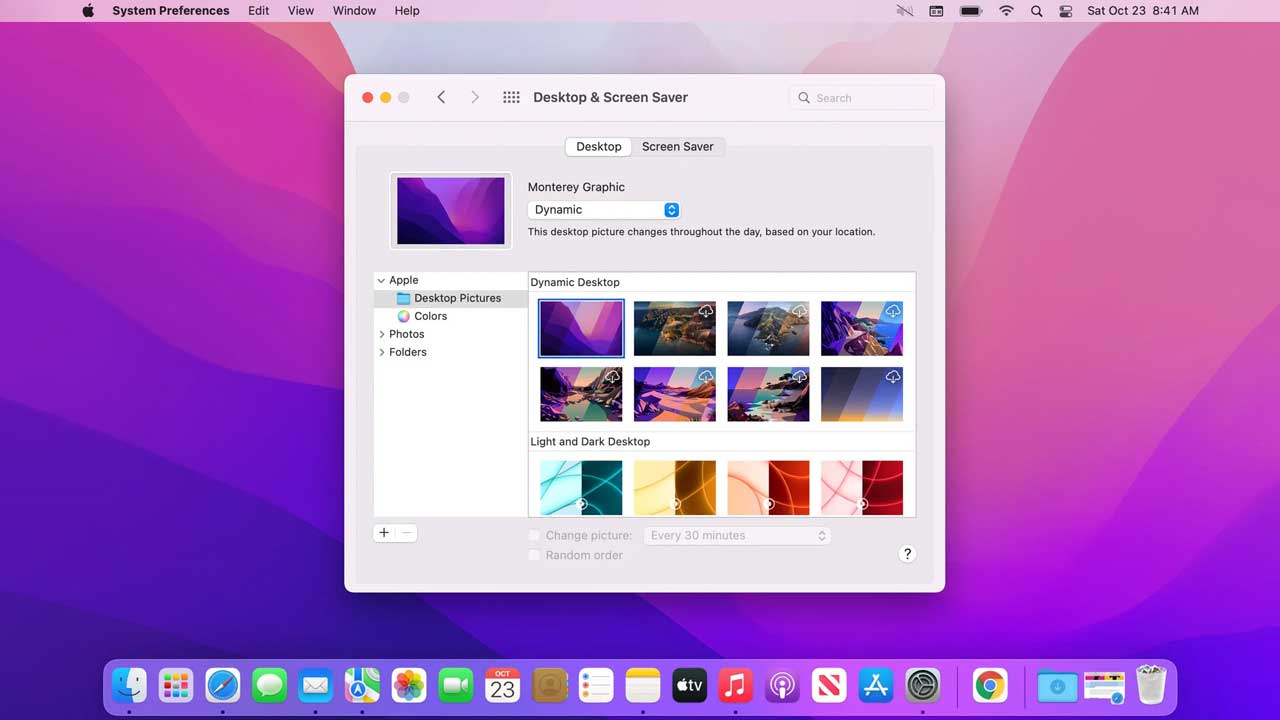
Task: Expand the Folders group in sidebar
Action: point(381,352)
